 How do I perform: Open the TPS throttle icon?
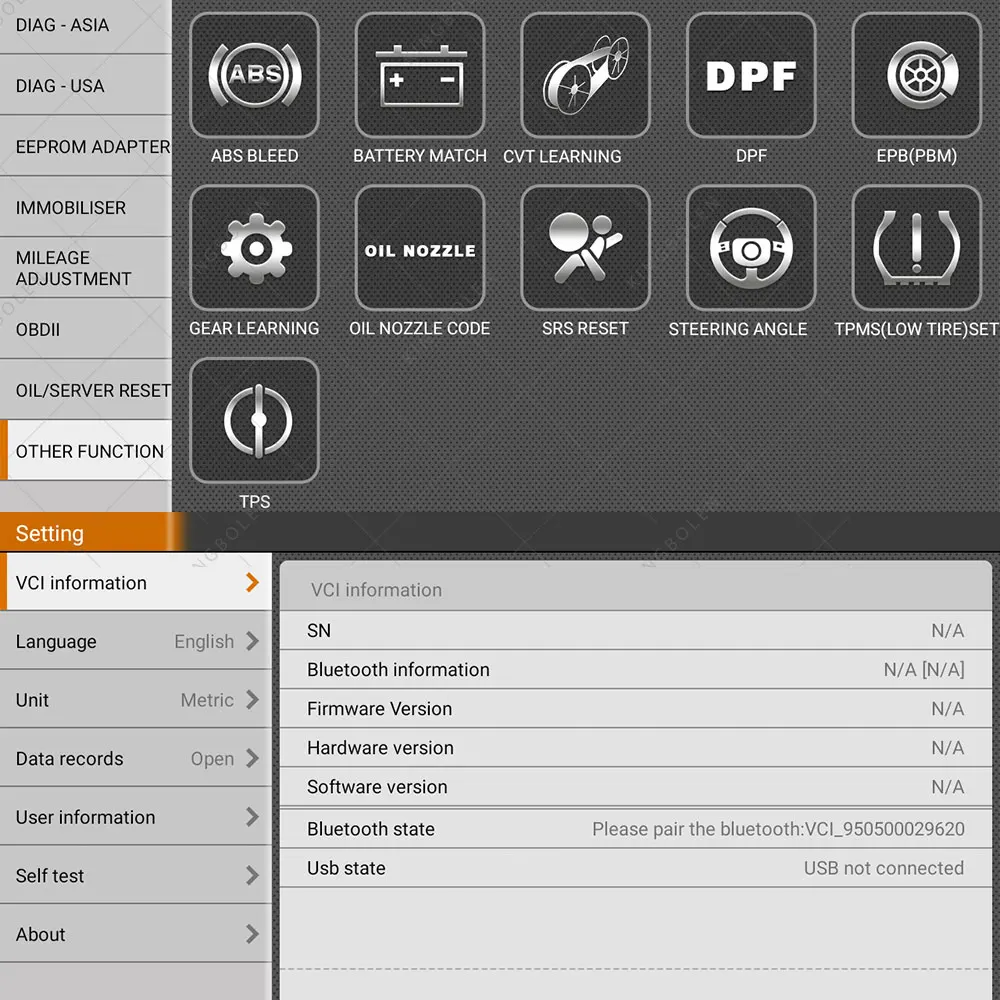[254, 420]
